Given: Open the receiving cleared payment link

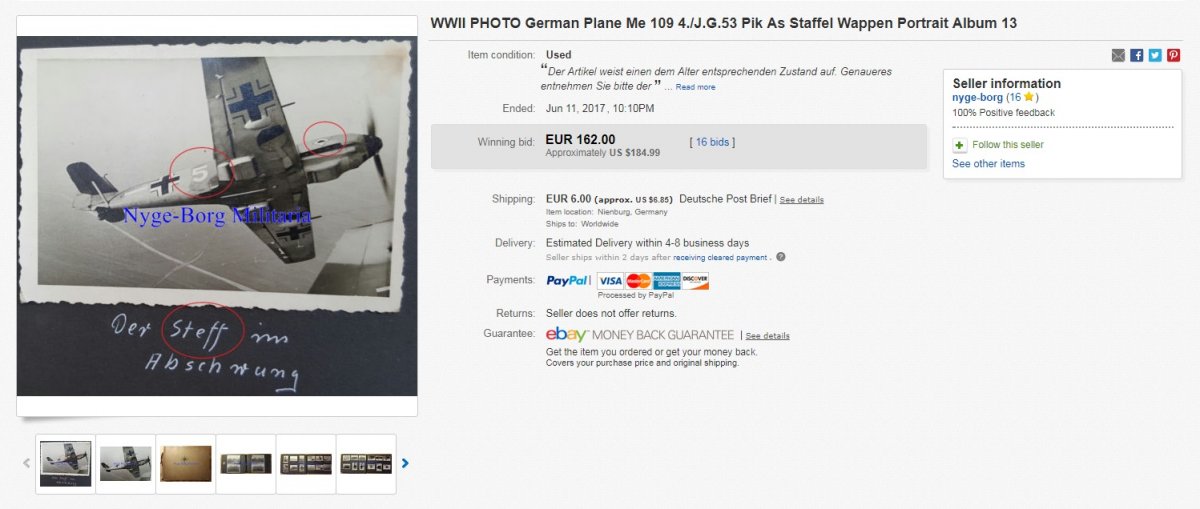Looking at the screenshot, I should coord(720,257).
